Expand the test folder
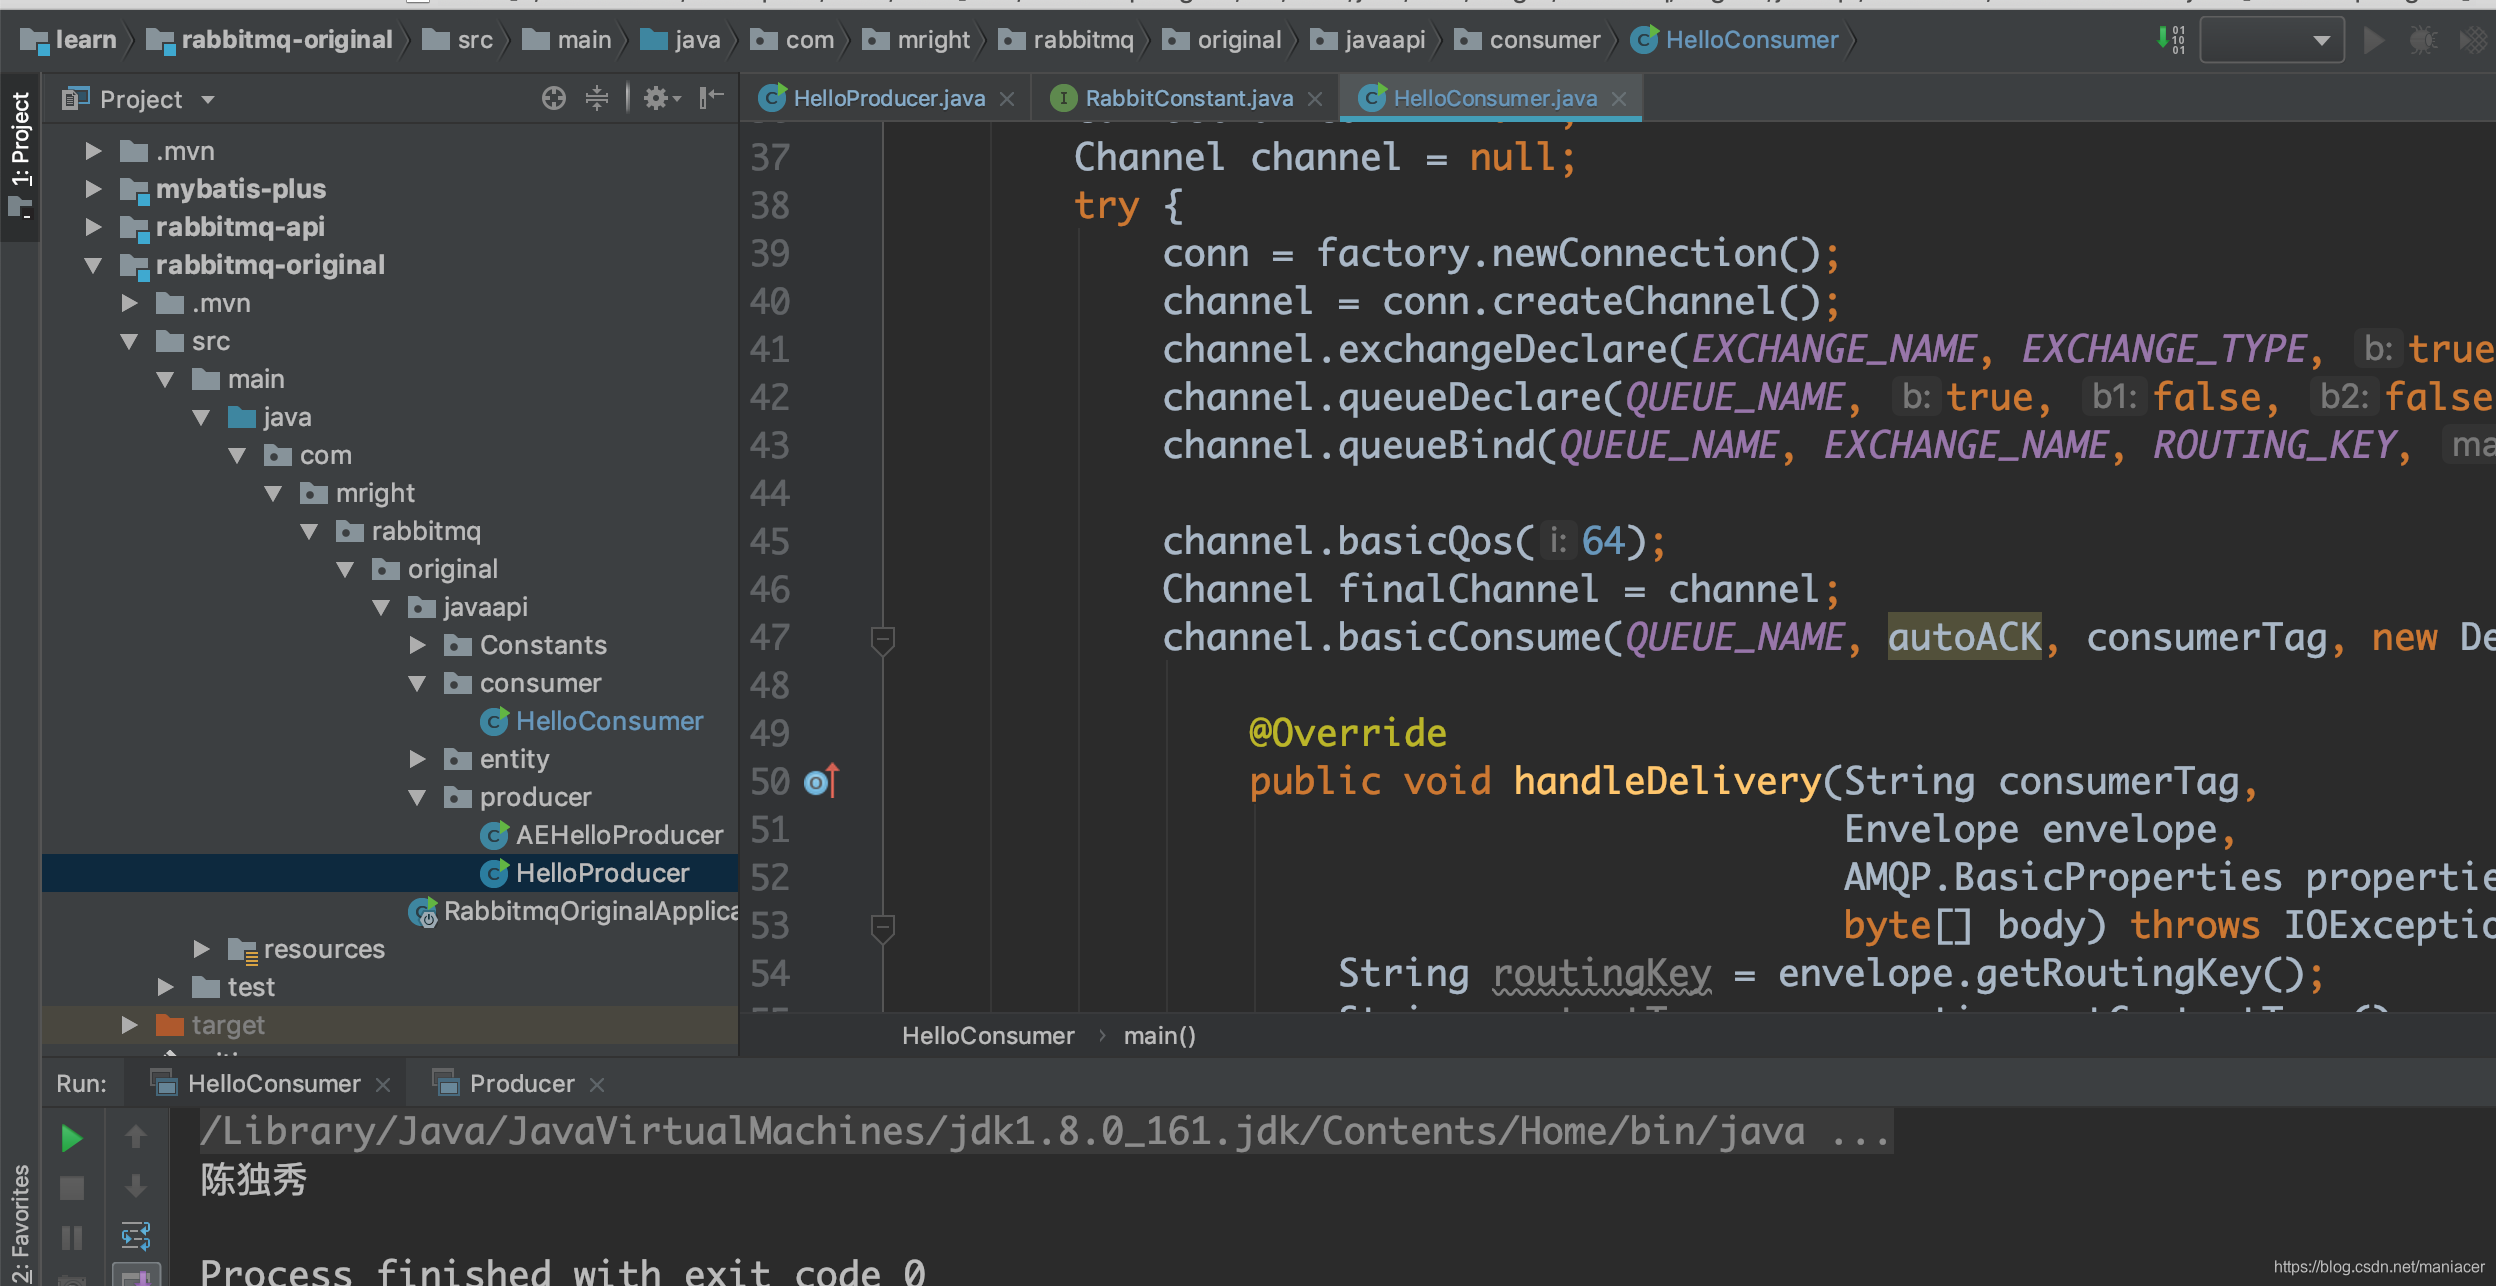This screenshot has width=2496, height=1286. (165, 987)
